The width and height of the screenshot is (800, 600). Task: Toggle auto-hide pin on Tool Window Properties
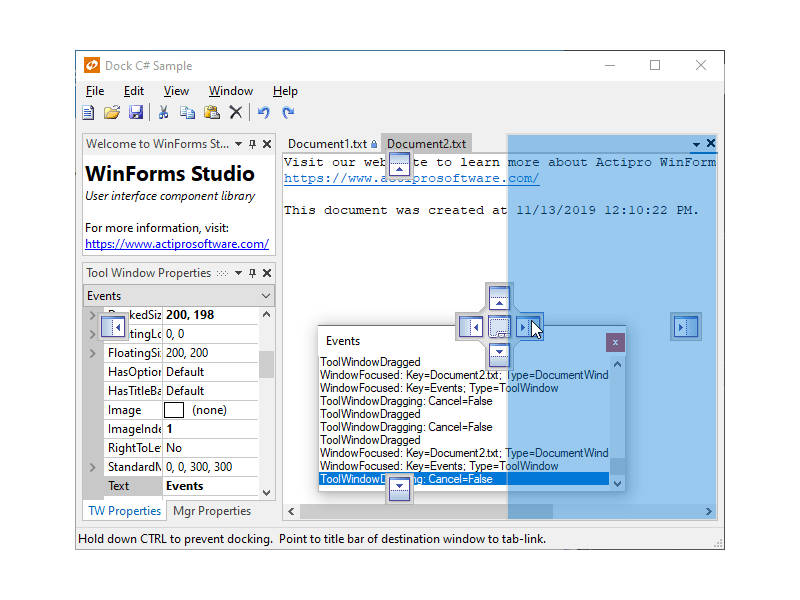click(x=252, y=273)
